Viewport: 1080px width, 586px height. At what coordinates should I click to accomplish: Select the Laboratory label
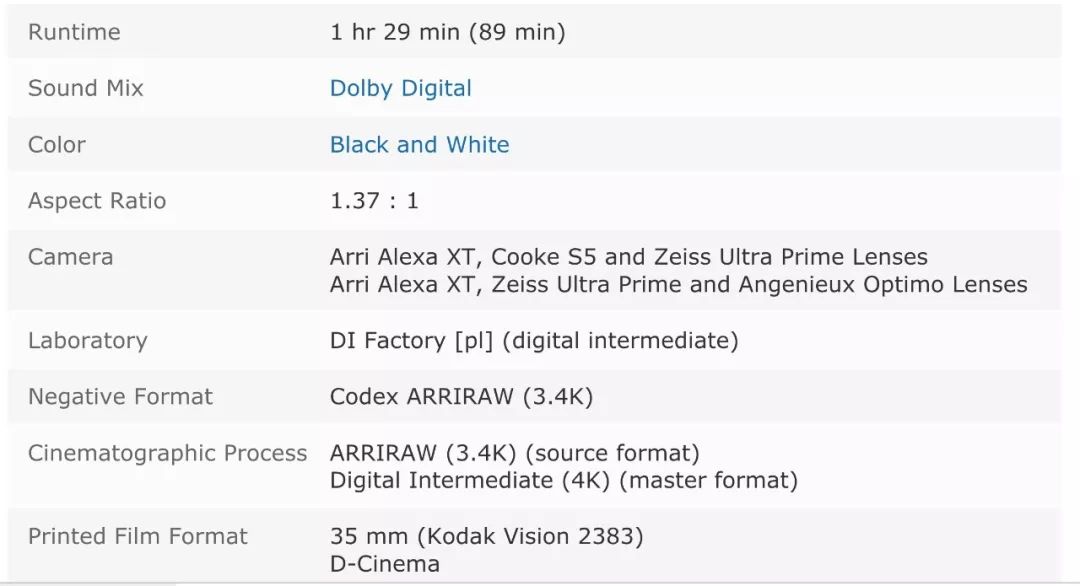pyautogui.click(x=87, y=341)
